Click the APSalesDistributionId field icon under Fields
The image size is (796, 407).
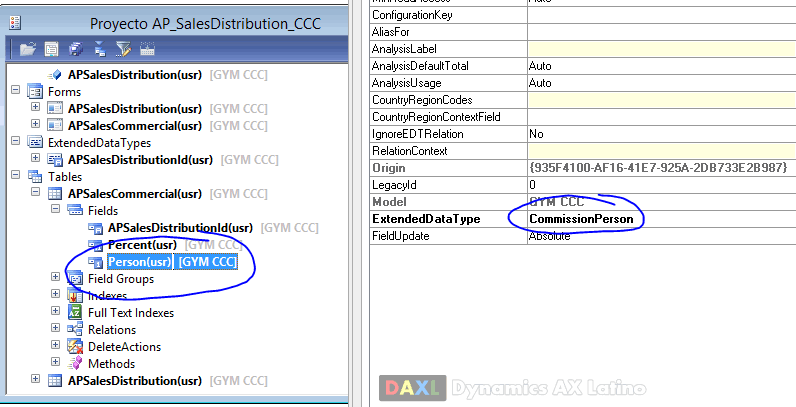95,228
